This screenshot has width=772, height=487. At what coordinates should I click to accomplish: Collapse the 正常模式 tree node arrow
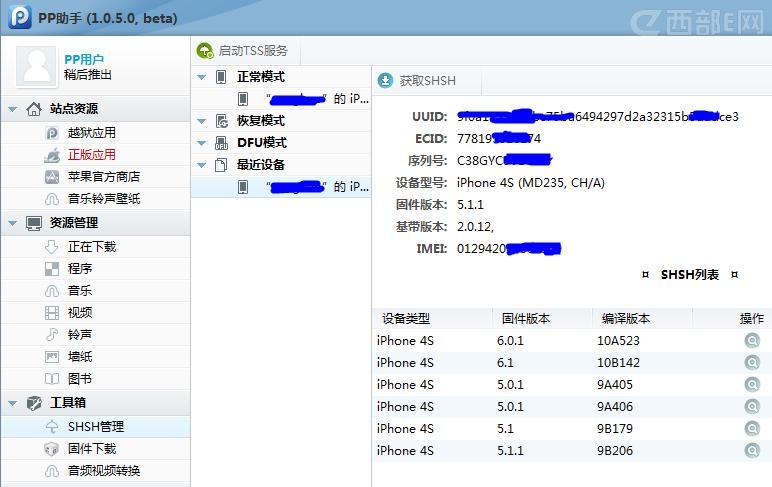pos(201,77)
